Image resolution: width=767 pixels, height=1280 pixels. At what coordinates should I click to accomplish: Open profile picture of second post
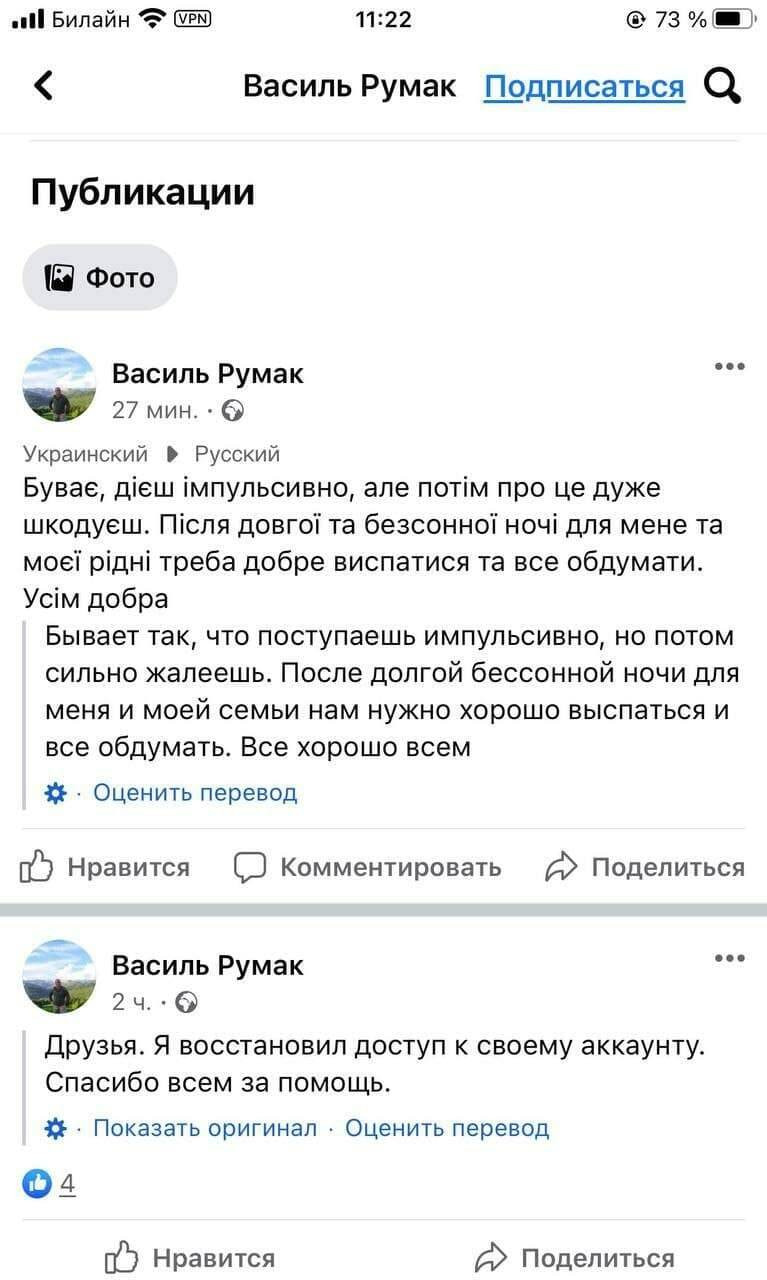point(59,977)
